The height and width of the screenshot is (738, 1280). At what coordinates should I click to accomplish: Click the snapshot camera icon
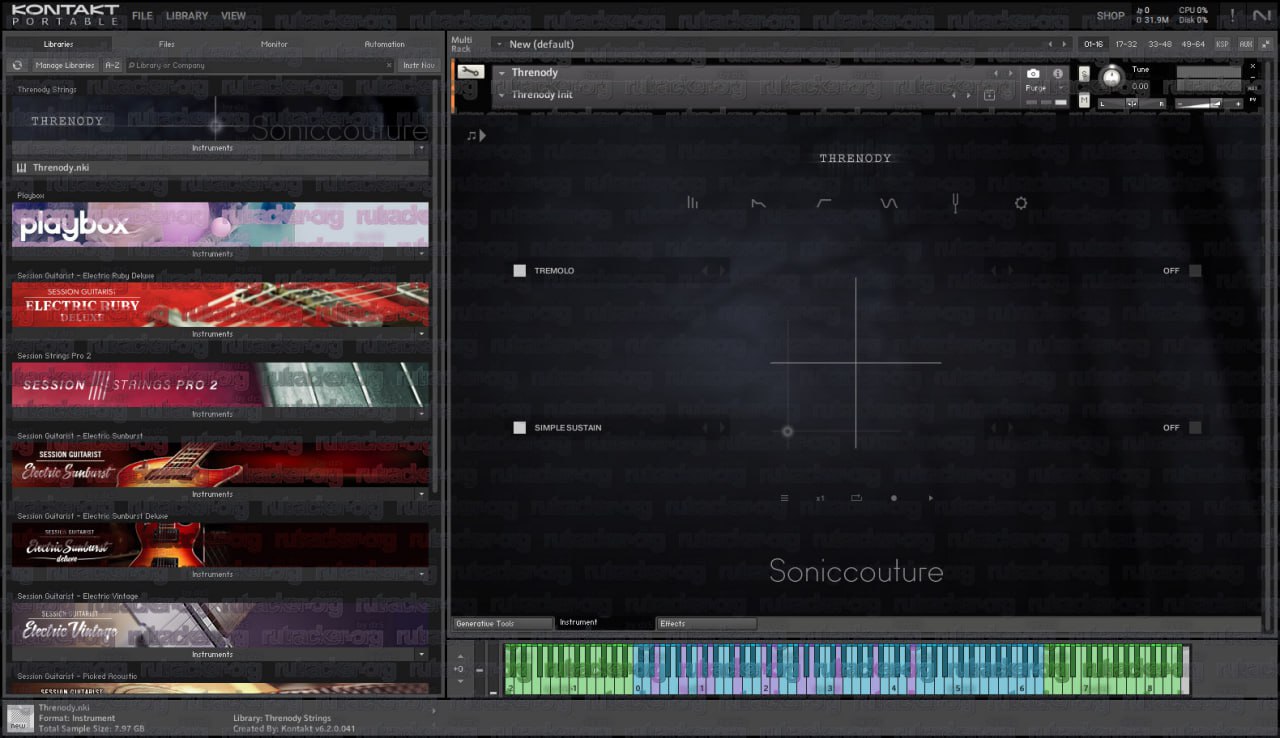pyautogui.click(x=1033, y=73)
